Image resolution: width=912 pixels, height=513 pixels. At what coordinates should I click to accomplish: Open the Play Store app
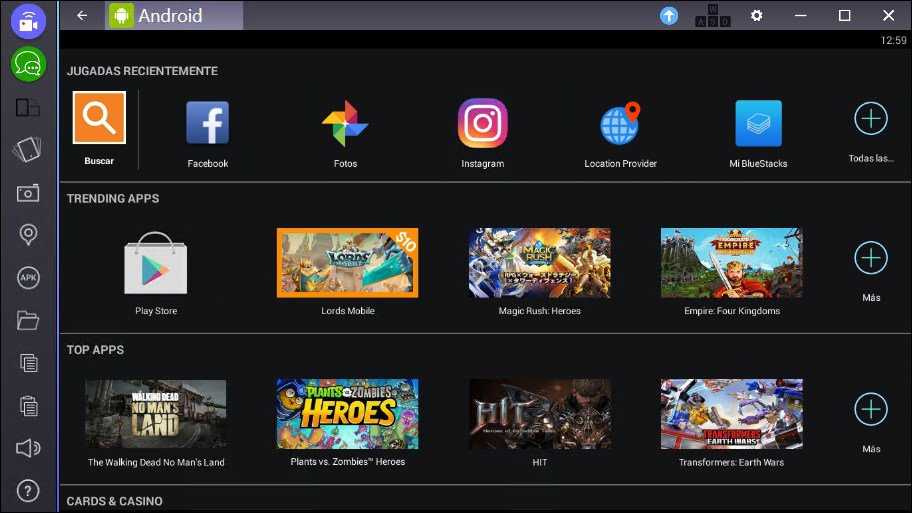click(156, 263)
